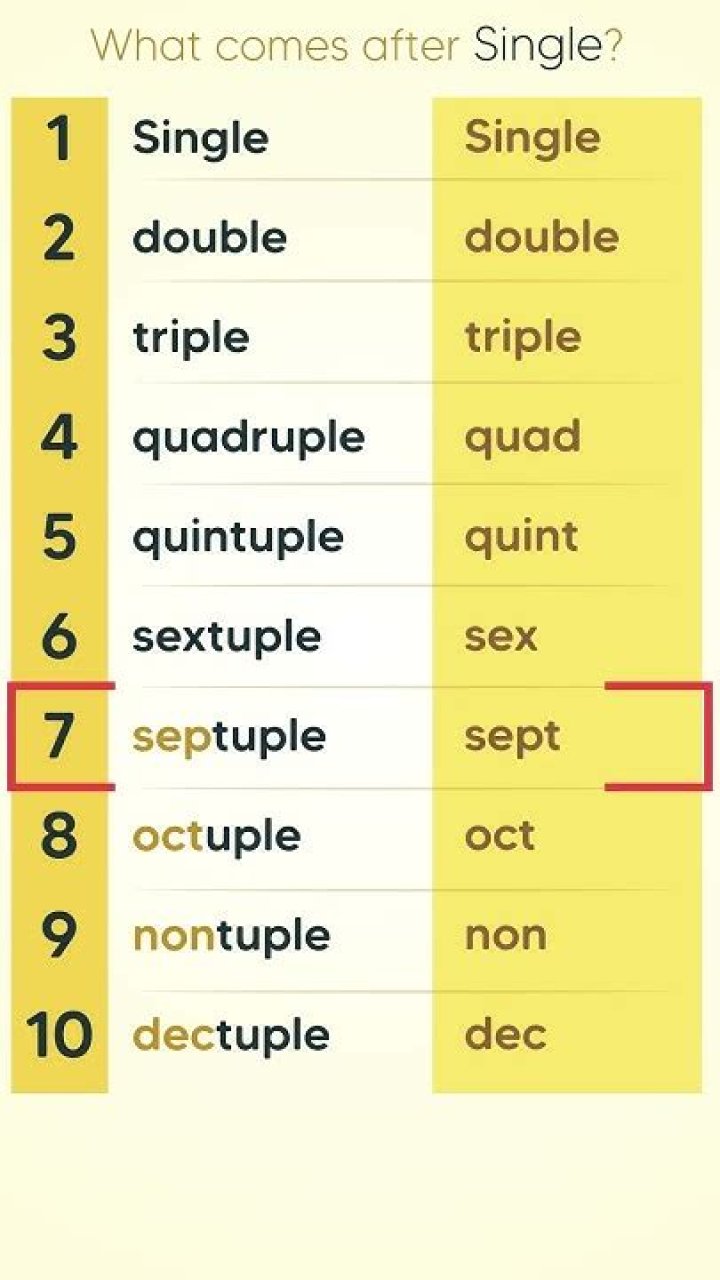
Task: Click the word "dectuple"
Action: coord(231,1035)
